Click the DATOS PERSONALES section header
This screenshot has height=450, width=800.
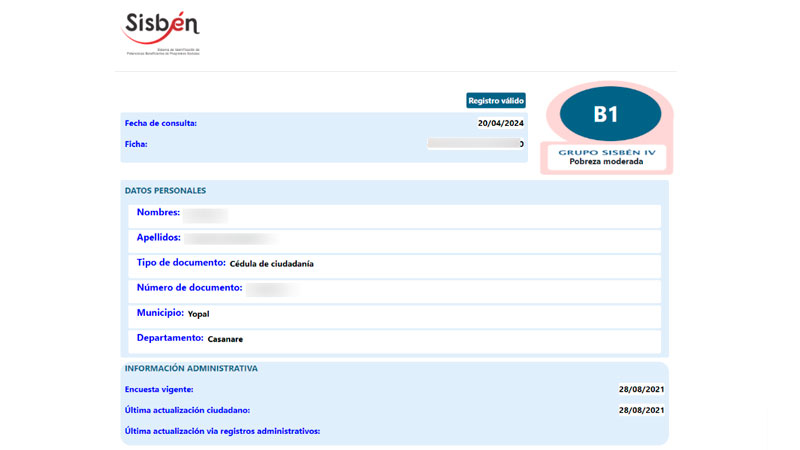click(165, 190)
